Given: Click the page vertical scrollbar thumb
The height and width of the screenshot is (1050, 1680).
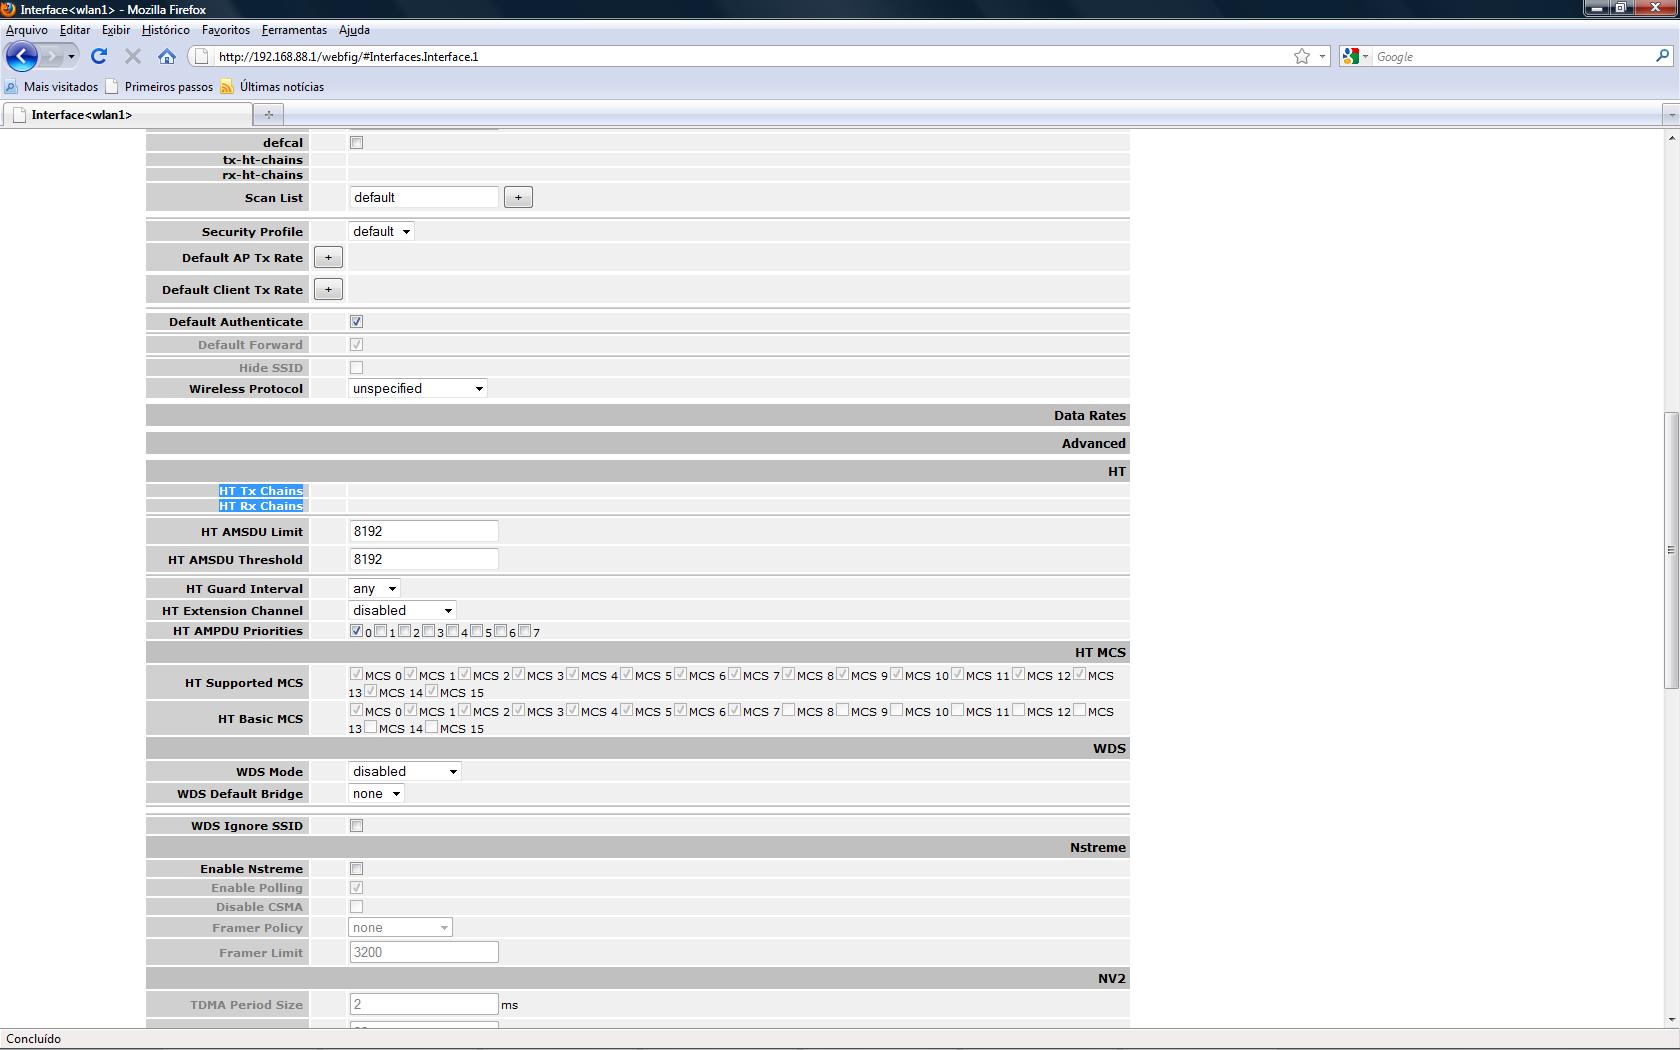Looking at the screenshot, I should 1671,550.
